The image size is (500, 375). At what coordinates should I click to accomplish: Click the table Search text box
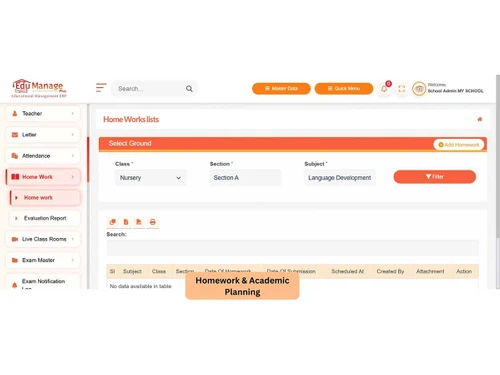[x=293, y=248]
